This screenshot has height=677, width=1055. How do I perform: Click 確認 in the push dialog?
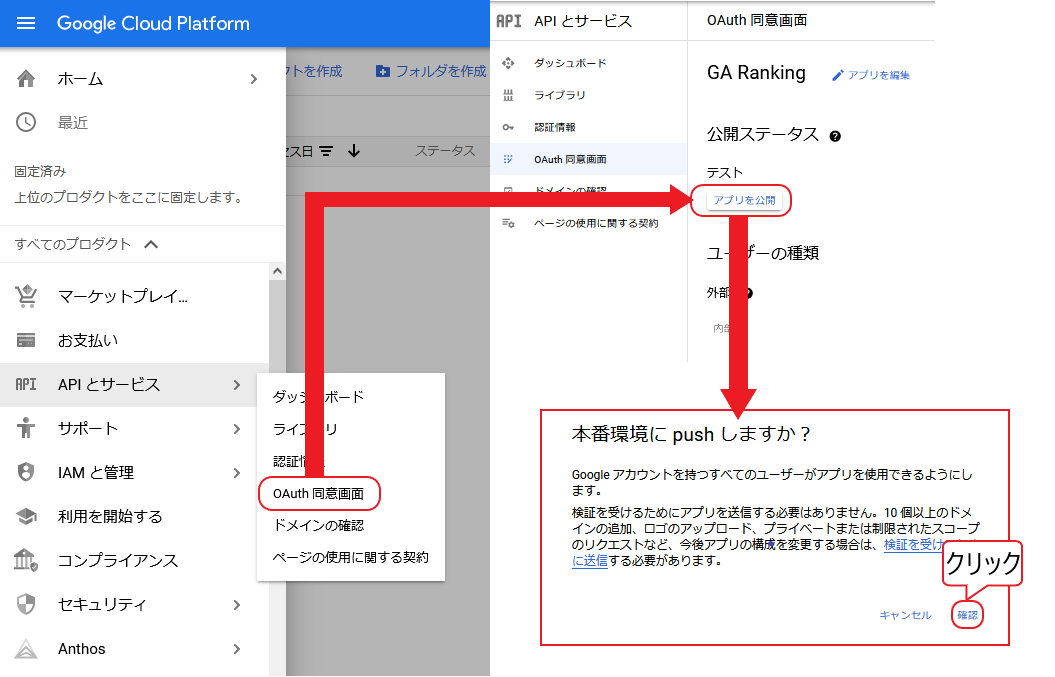point(967,615)
